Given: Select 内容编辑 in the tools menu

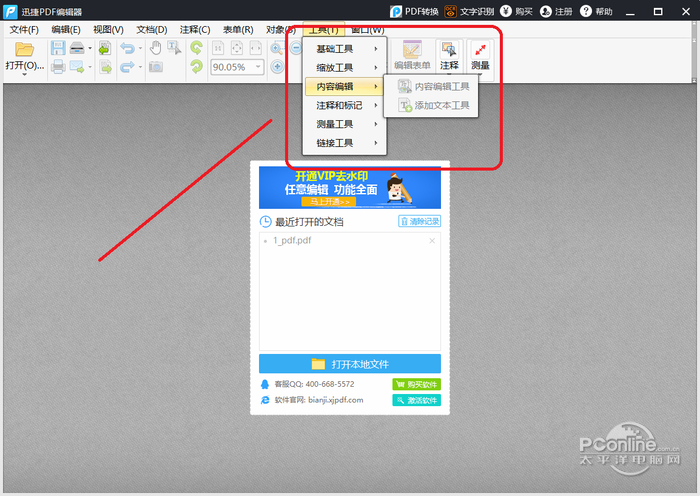Looking at the screenshot, I should [344, 86].
